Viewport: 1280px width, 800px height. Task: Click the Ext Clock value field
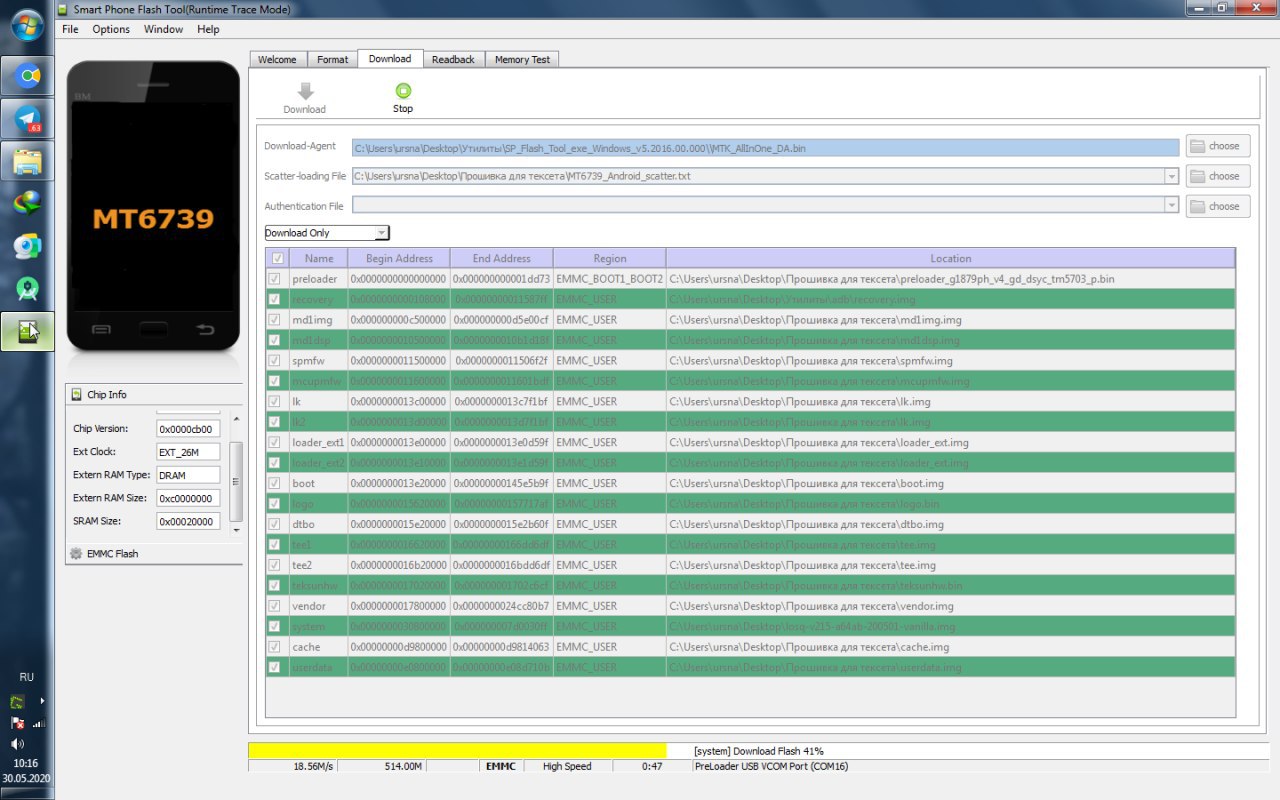(188, 452)
